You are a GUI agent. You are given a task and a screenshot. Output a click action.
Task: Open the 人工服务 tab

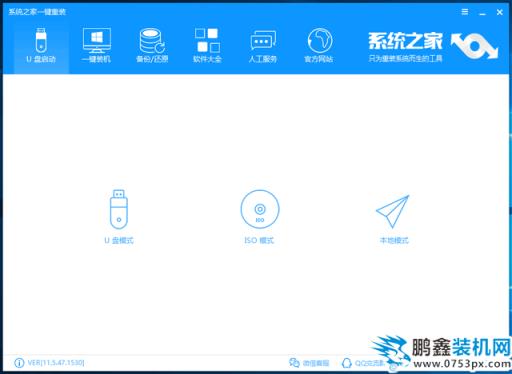pyautogui.click(x=263, y=46)
